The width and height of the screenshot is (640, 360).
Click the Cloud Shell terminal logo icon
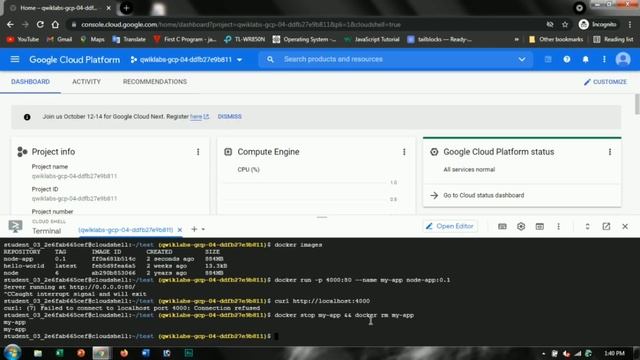tap(15, 227)
